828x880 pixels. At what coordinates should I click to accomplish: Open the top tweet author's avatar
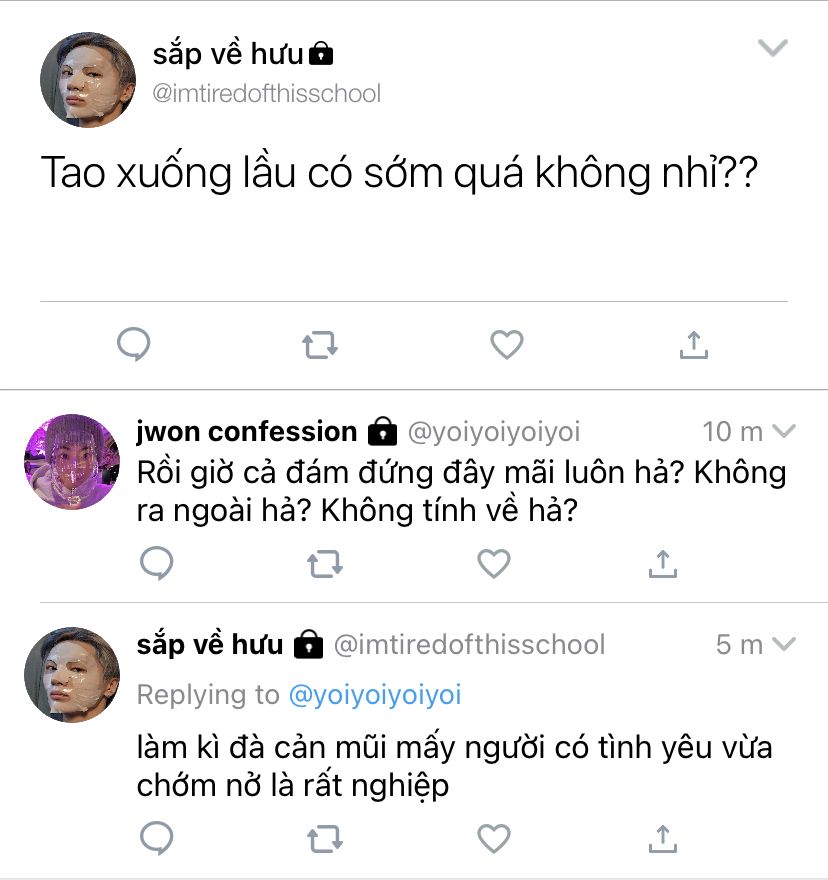click(88, 80)
